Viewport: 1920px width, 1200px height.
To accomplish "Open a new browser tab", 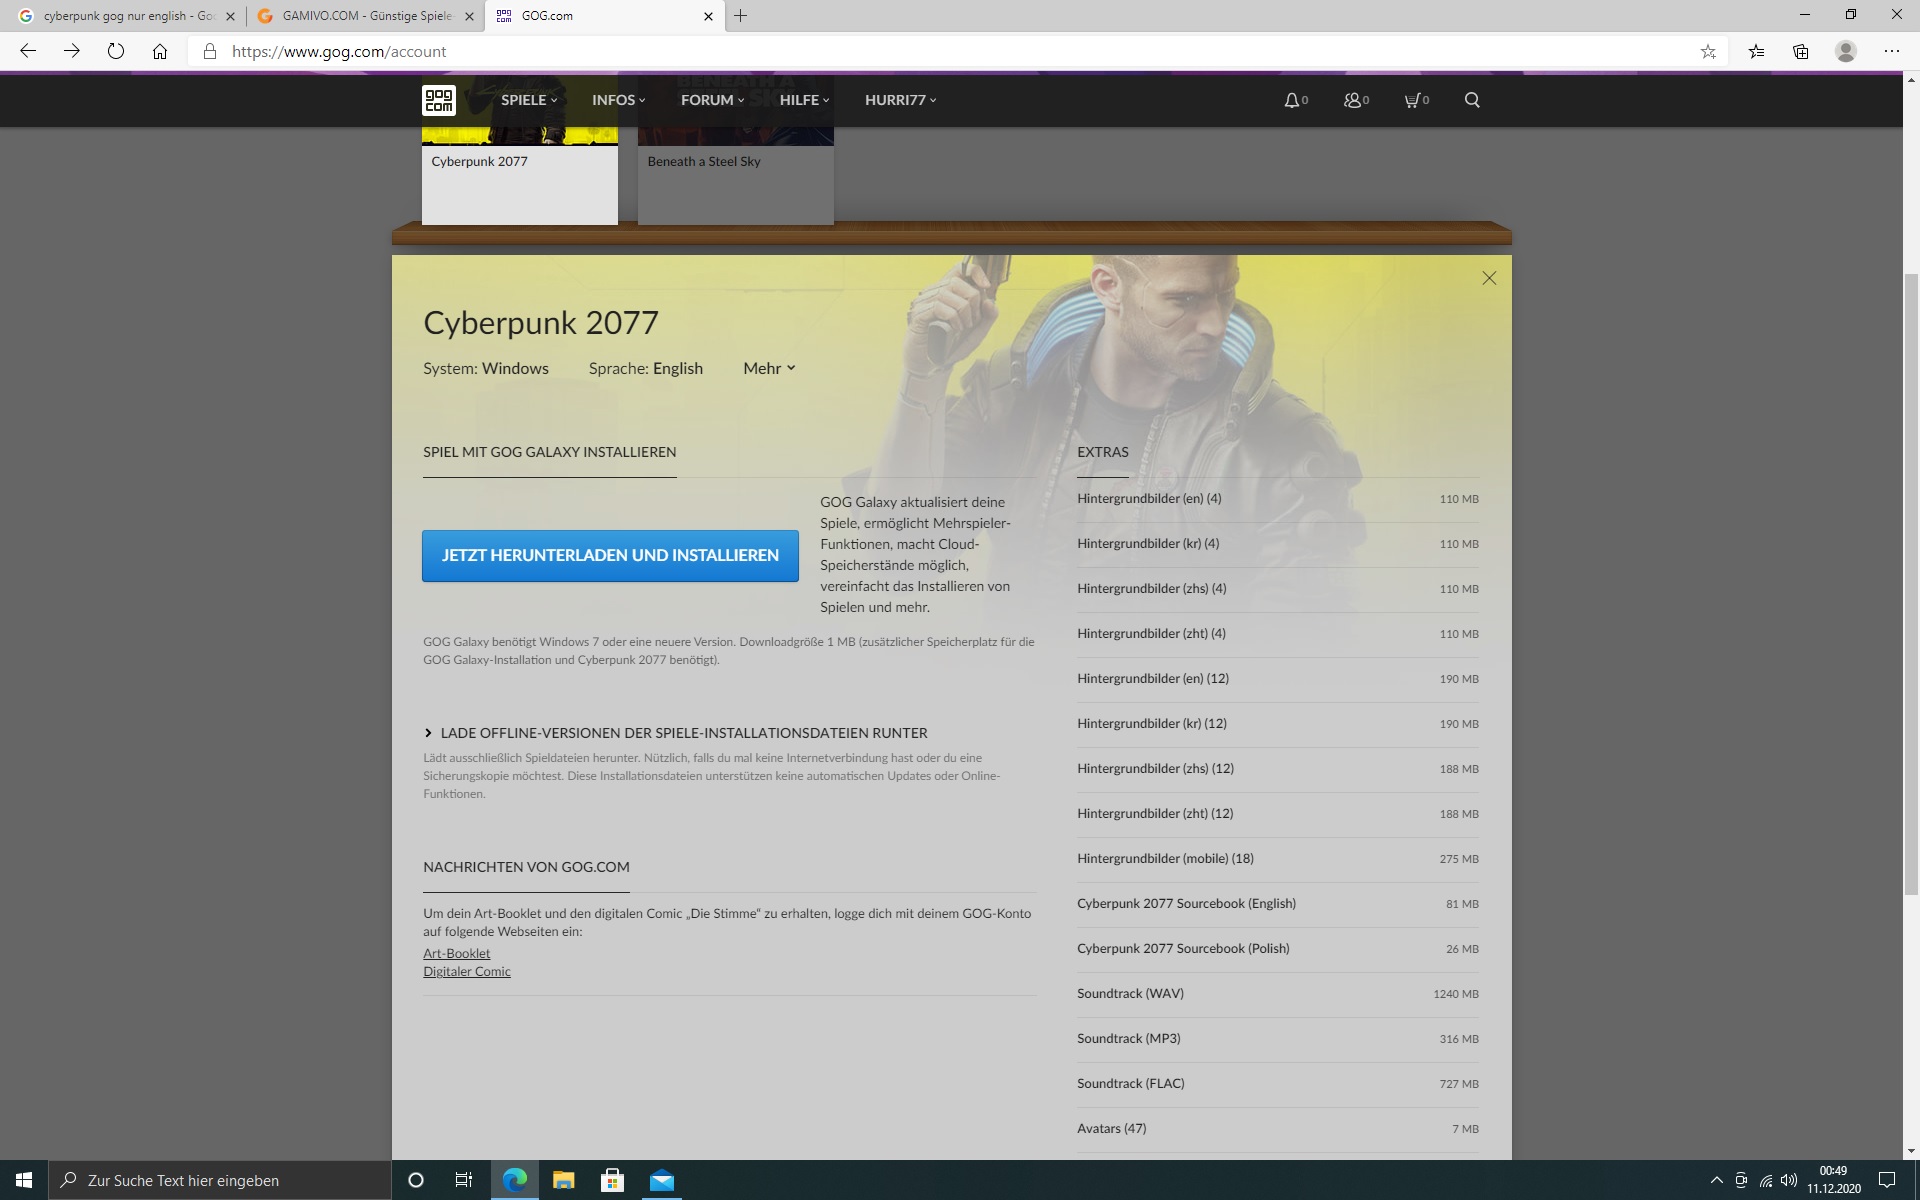I will [740, 16].
